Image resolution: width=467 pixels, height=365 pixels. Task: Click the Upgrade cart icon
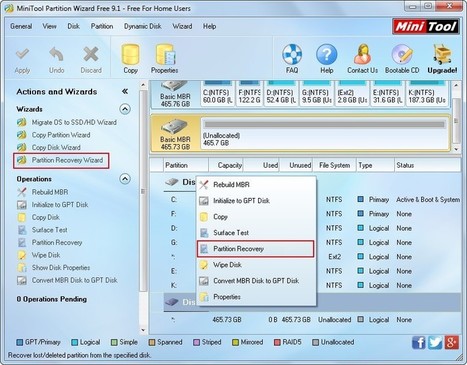[442, 59]
